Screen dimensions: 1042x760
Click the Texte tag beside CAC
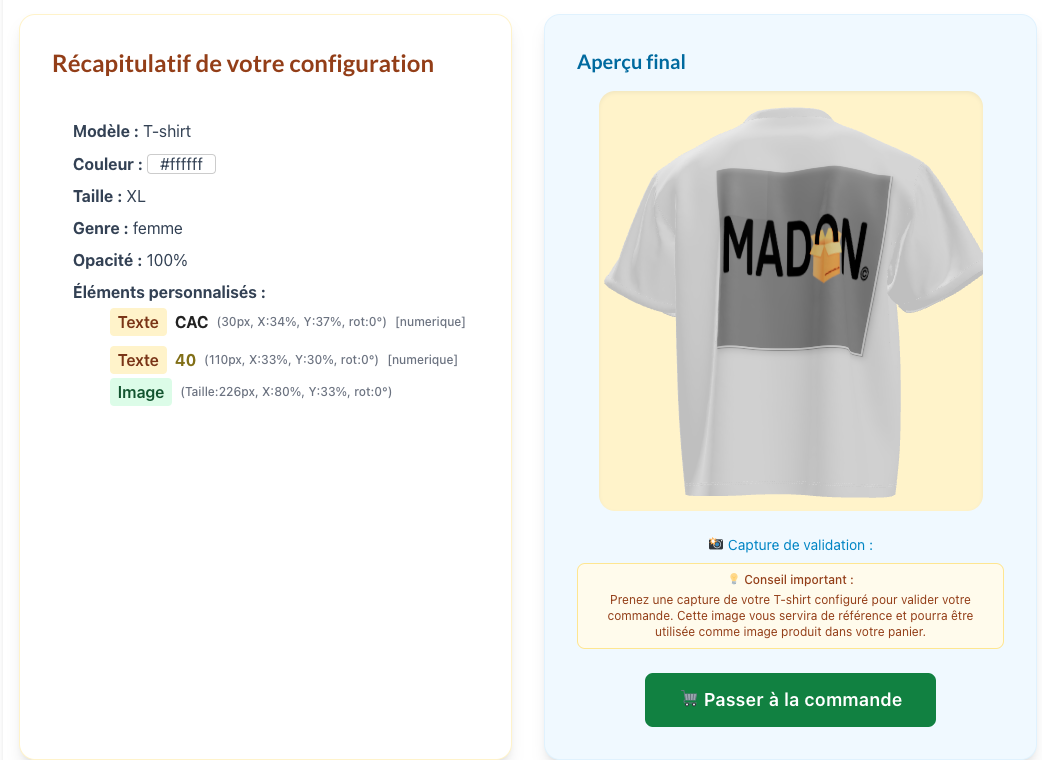(138, 322)
